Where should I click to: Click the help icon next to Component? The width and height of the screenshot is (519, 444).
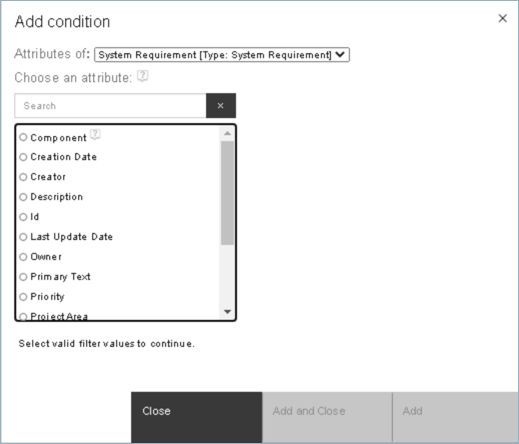[x=95, y=135]
